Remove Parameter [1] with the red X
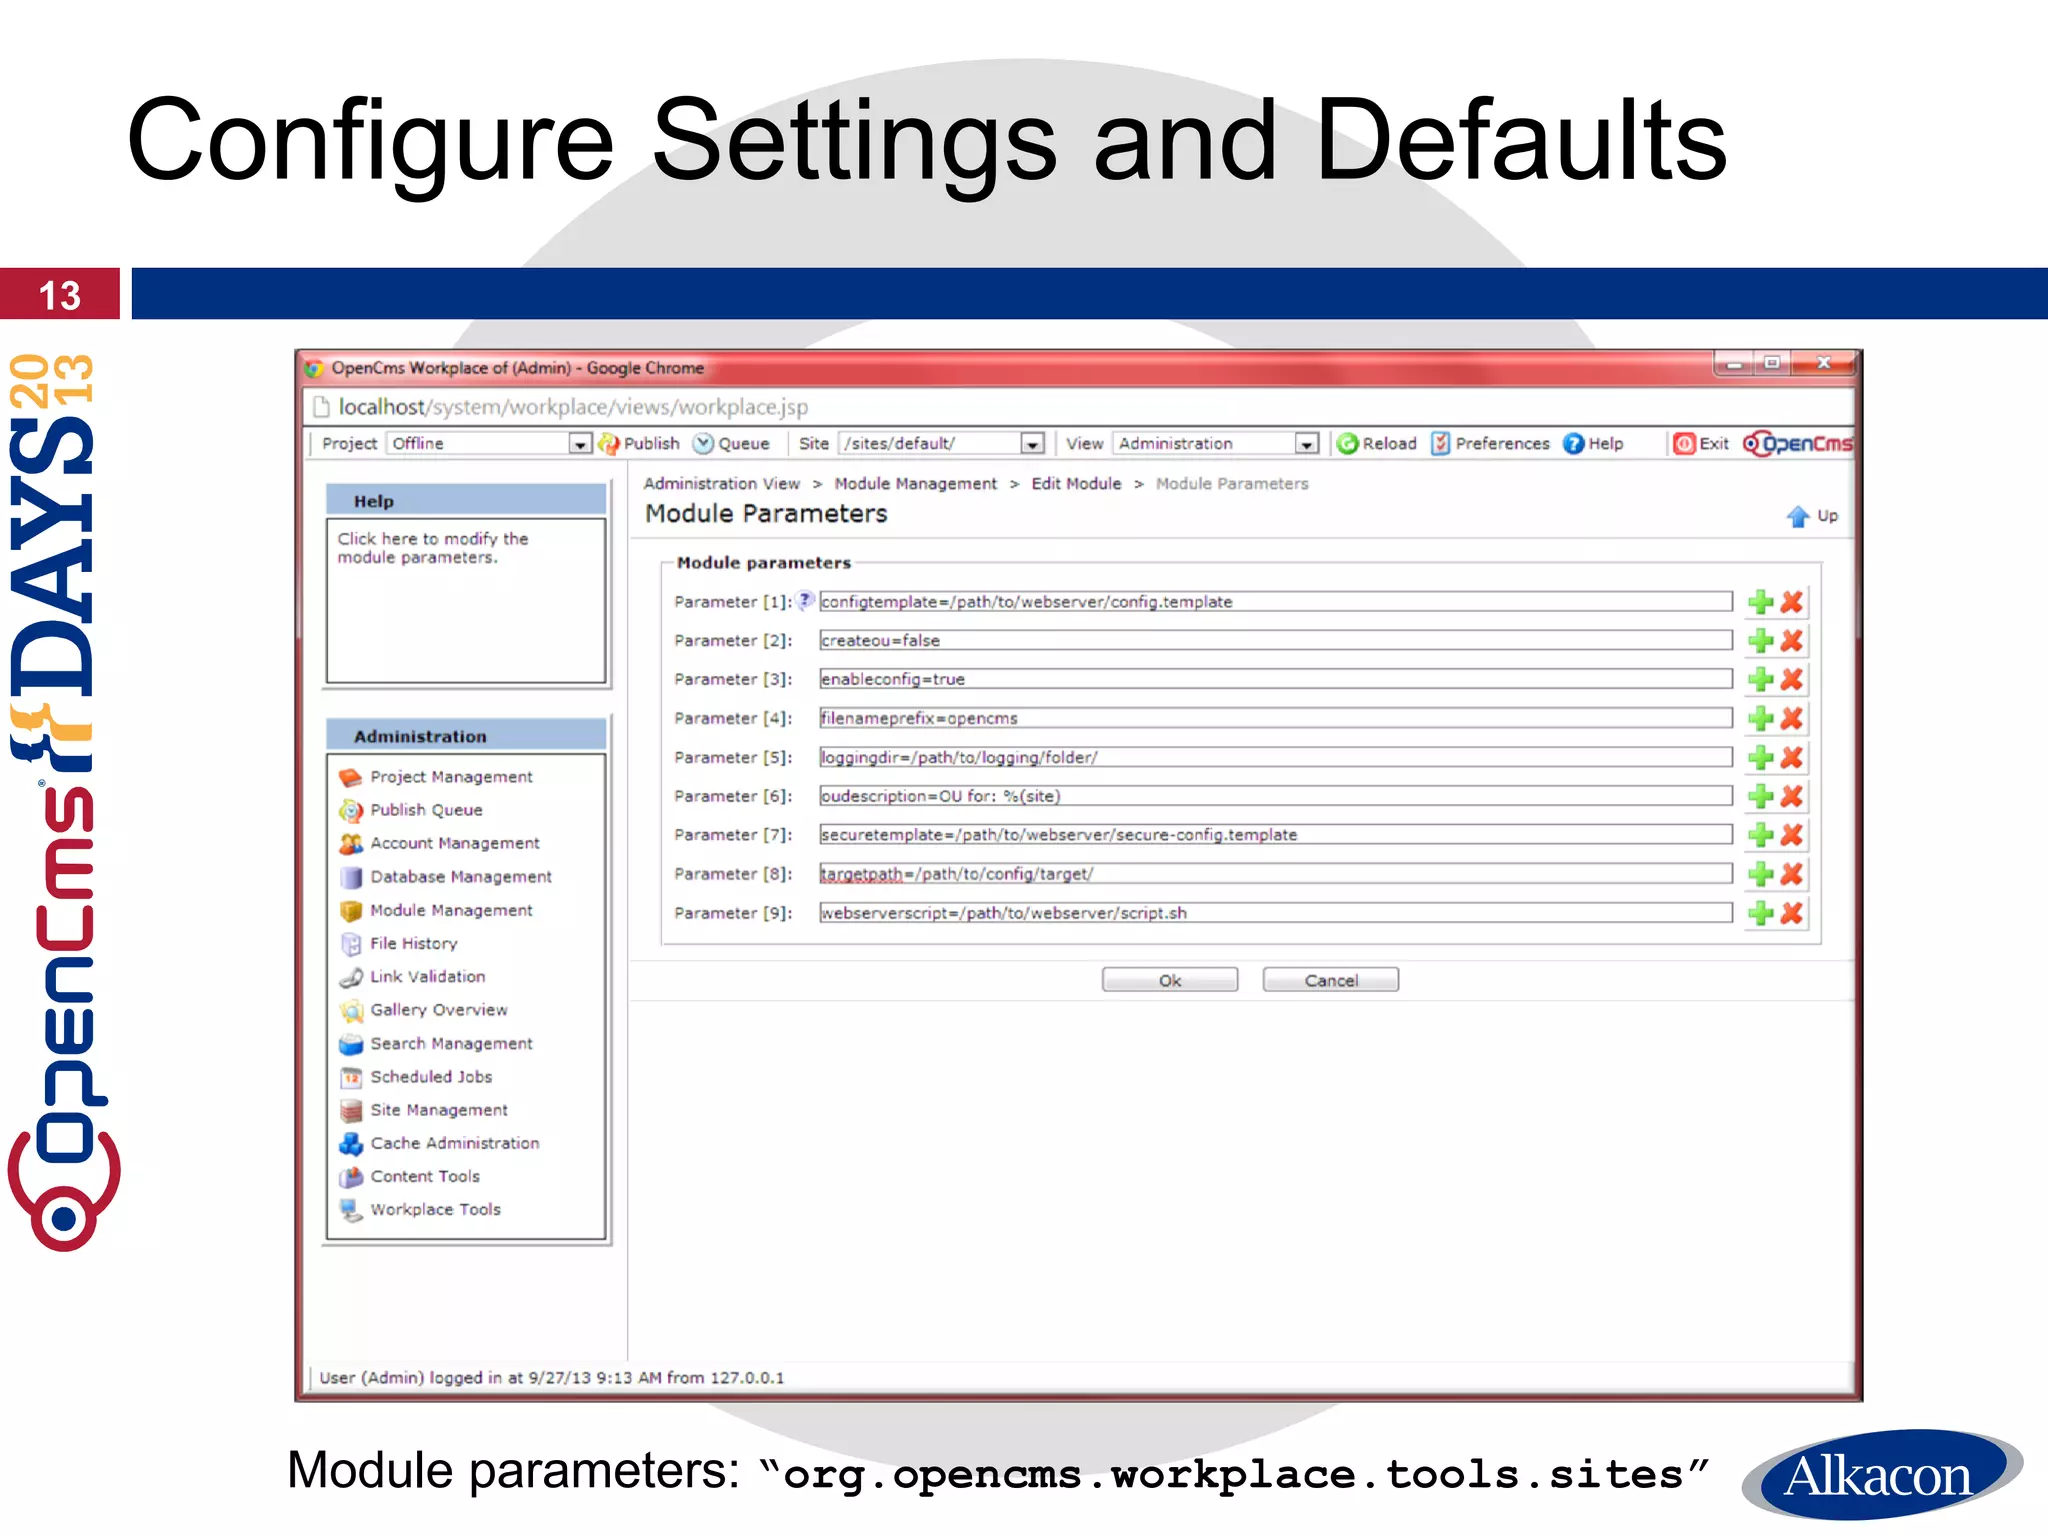This screenshot has height=1536, width=2048. tap(1792, 602)
